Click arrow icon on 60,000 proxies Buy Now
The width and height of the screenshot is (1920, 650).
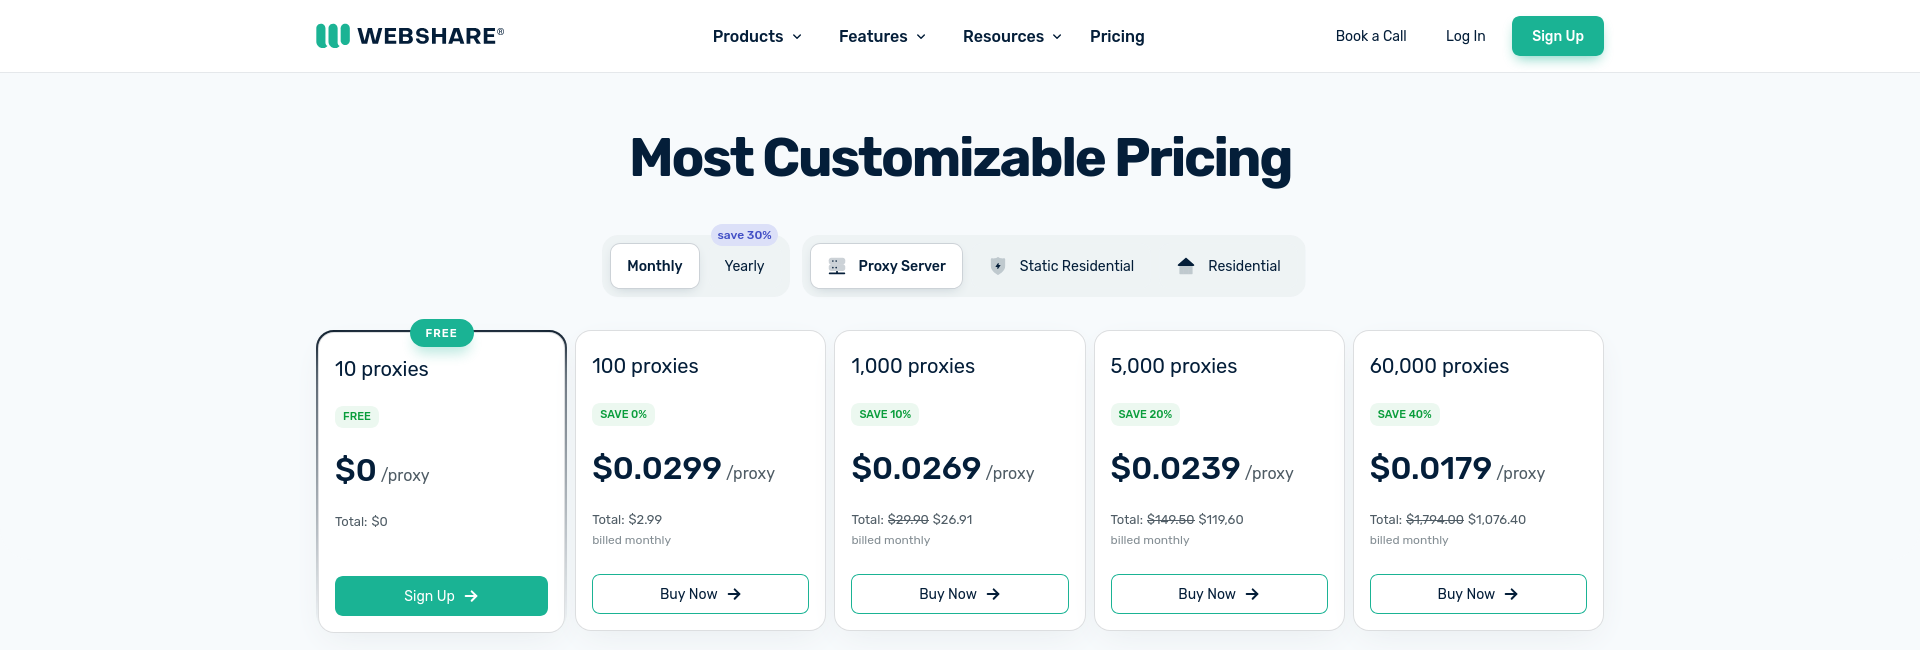1511,594
